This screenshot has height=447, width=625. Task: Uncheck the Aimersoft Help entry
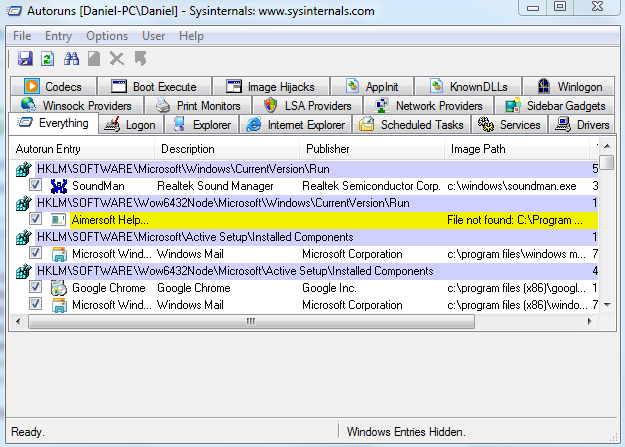35,219
